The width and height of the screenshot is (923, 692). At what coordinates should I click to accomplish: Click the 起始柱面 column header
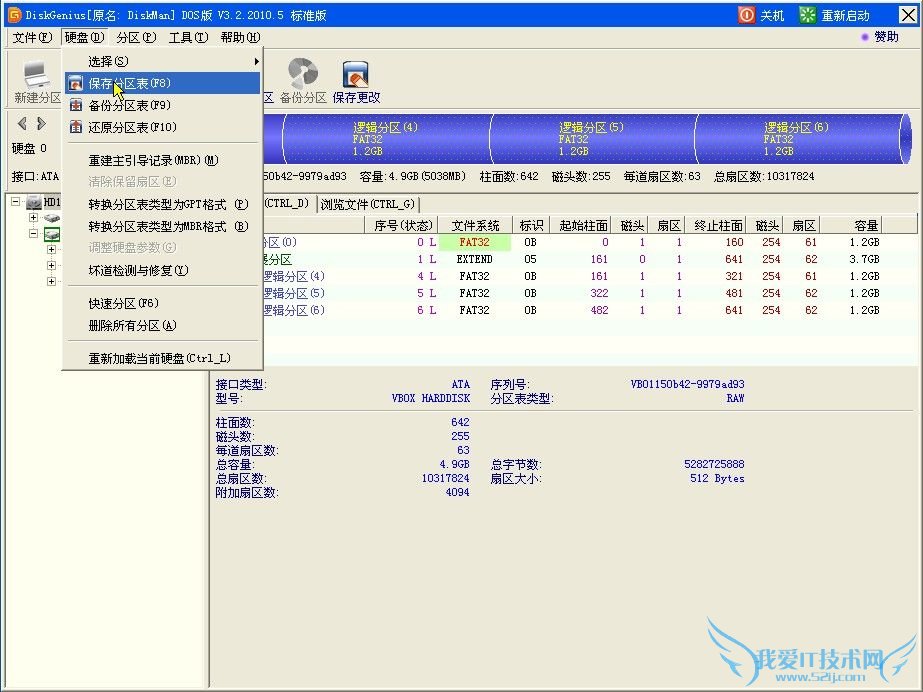[x=582, y=225]
